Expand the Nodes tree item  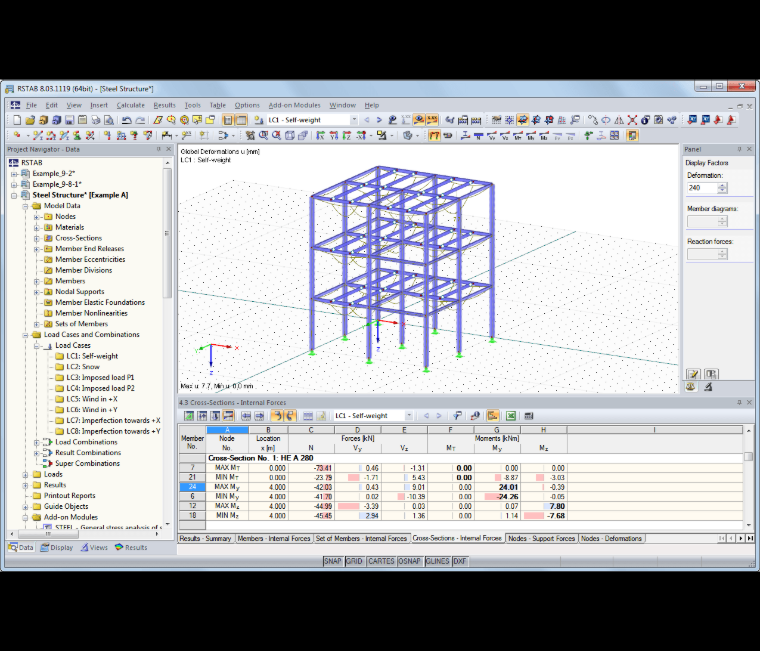36,217
